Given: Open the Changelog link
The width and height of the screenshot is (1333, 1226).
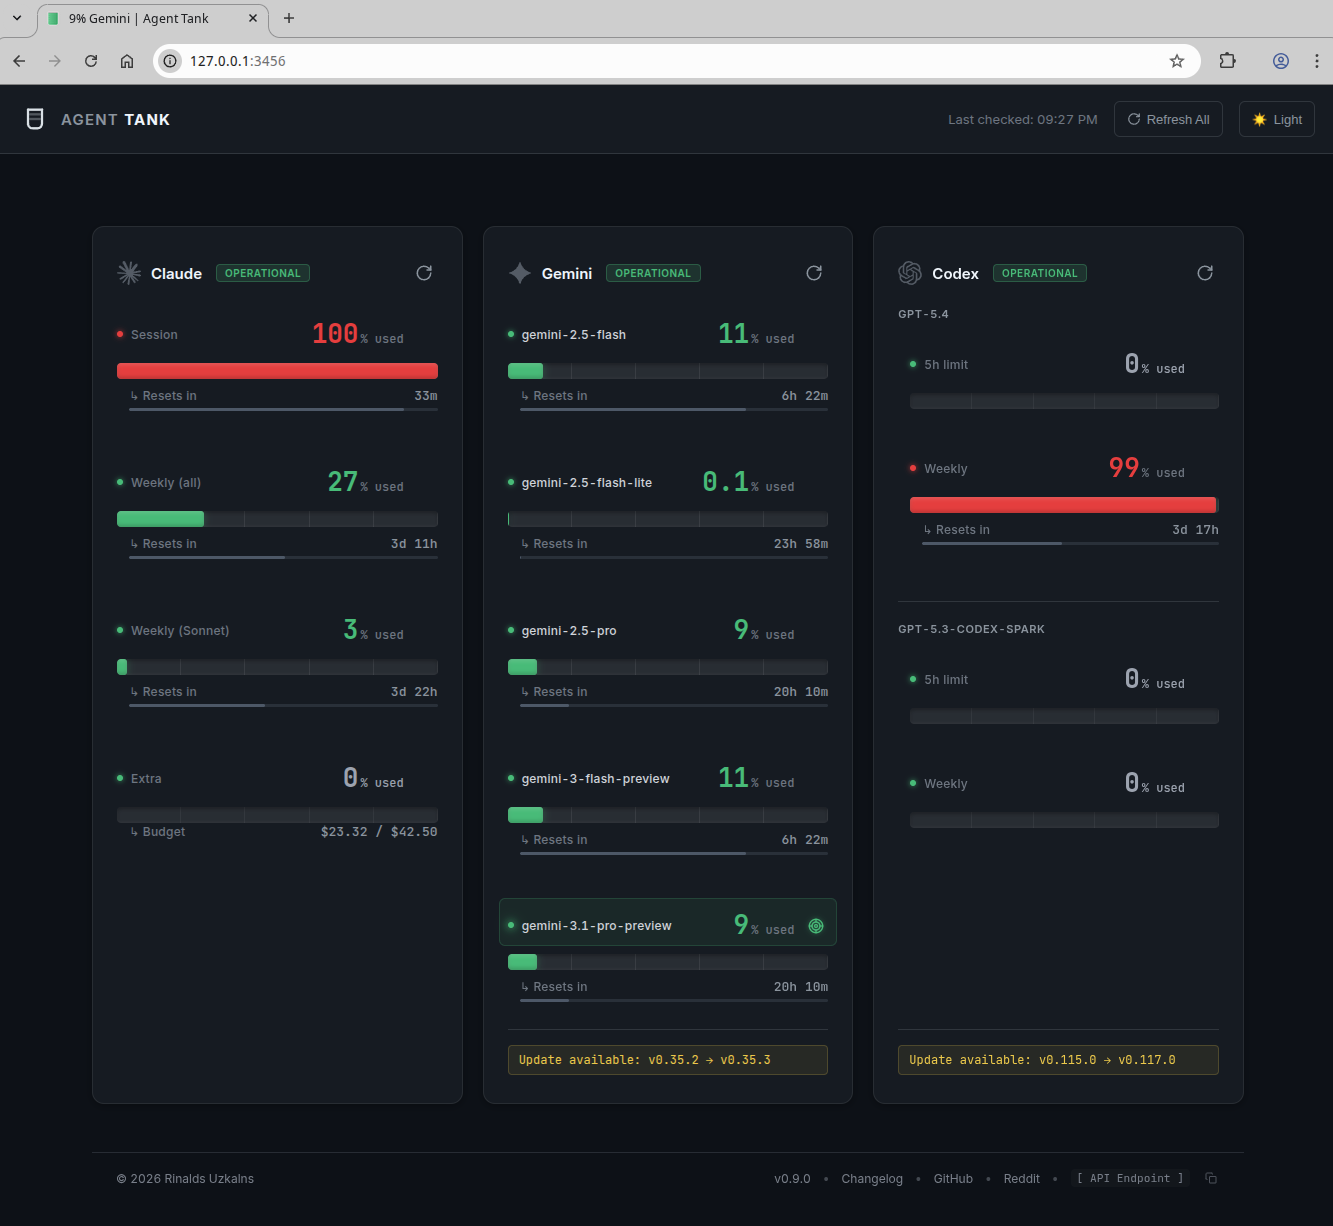Looking at the screenshot, I should point(871,1178).
